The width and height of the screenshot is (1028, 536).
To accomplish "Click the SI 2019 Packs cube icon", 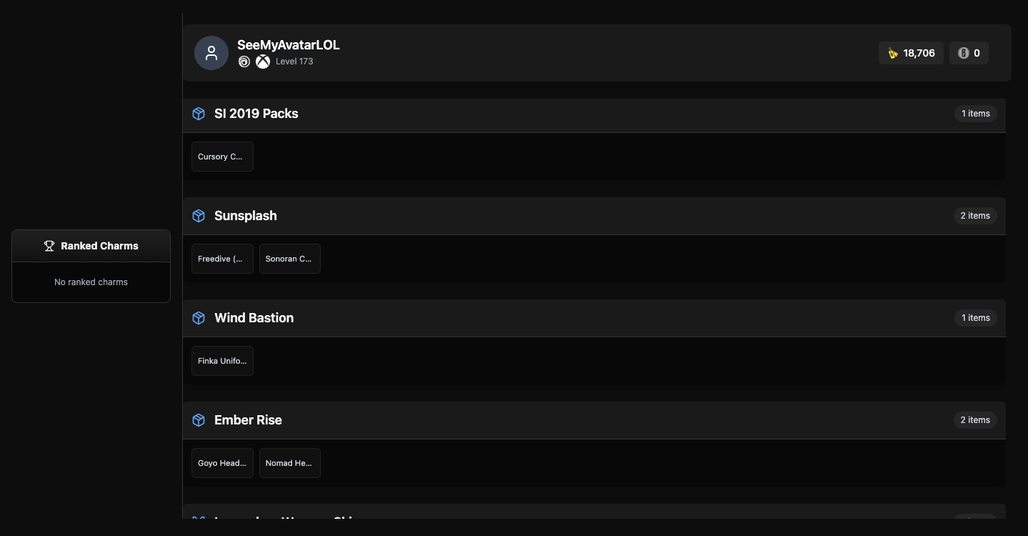I will (x=199, y=113).
